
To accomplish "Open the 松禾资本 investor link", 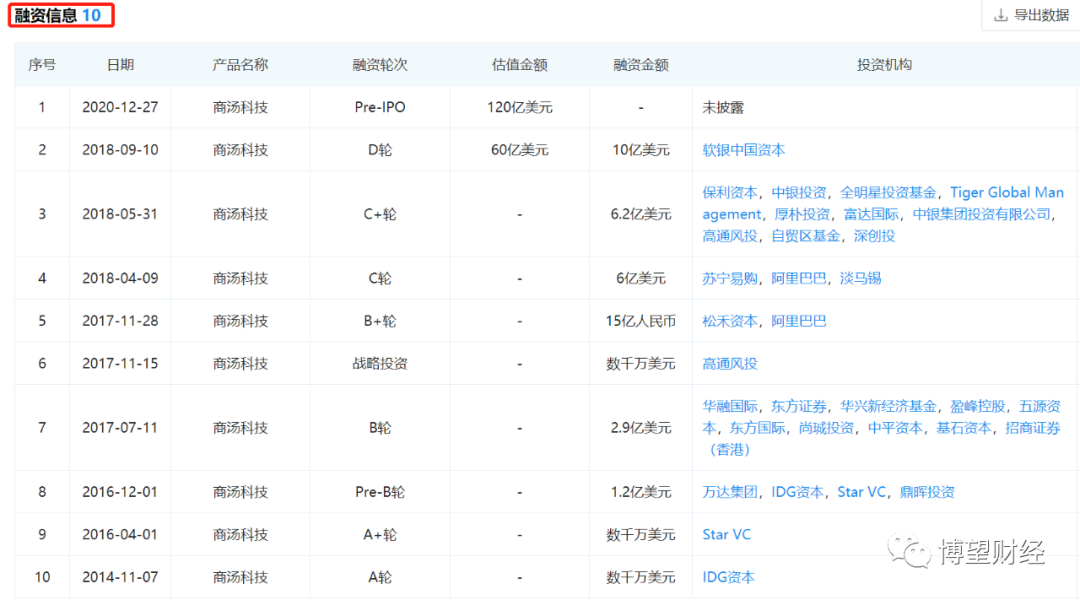I will tap(729, 321).
